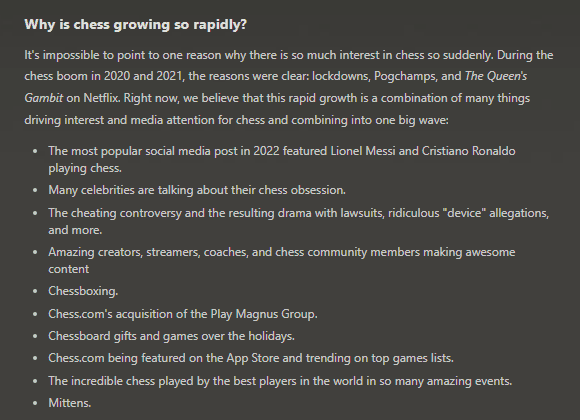This screenshot has height=420, width=580.
Task: Click 'and more.' on the wrapped bullet line
Action: pos(75,230)
